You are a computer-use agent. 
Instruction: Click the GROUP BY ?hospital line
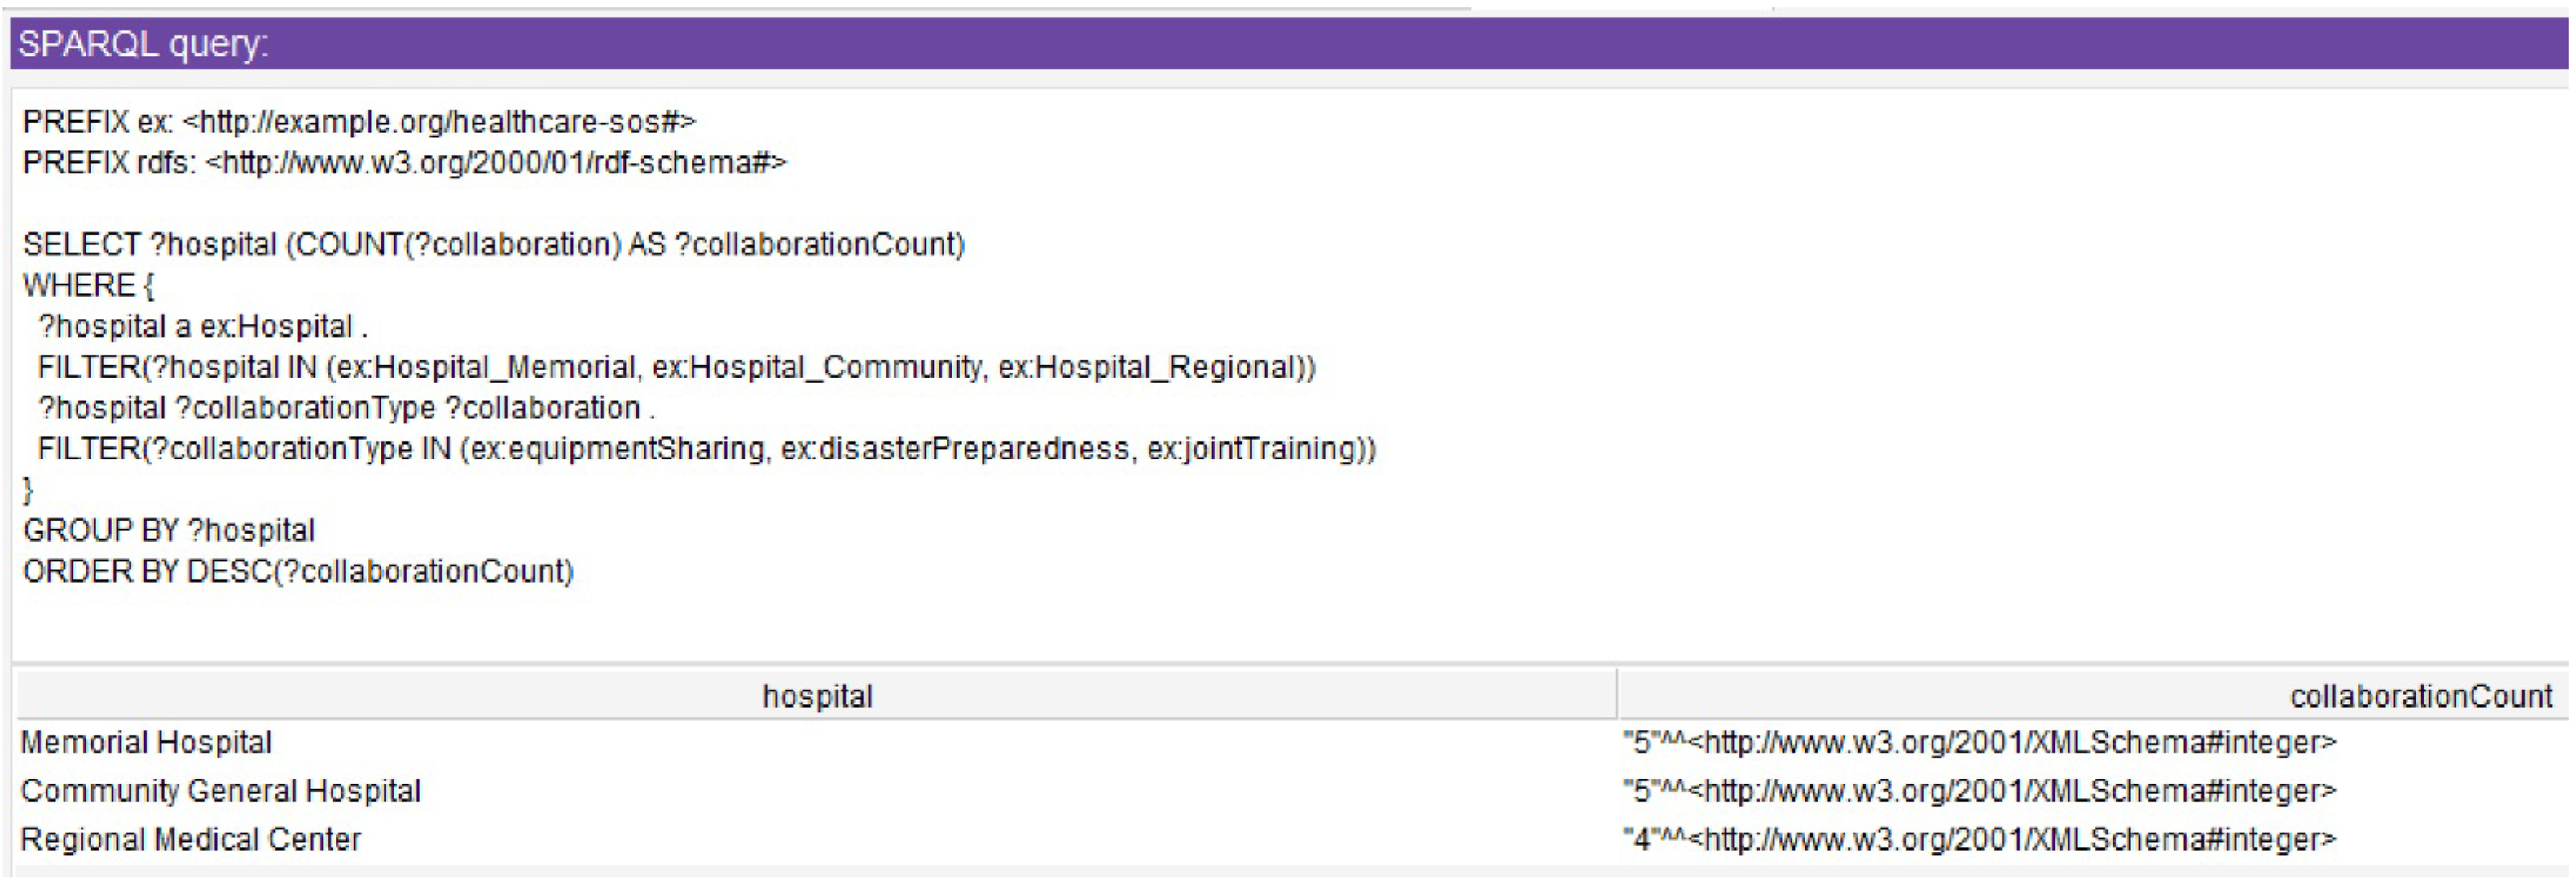click(168, 530)
